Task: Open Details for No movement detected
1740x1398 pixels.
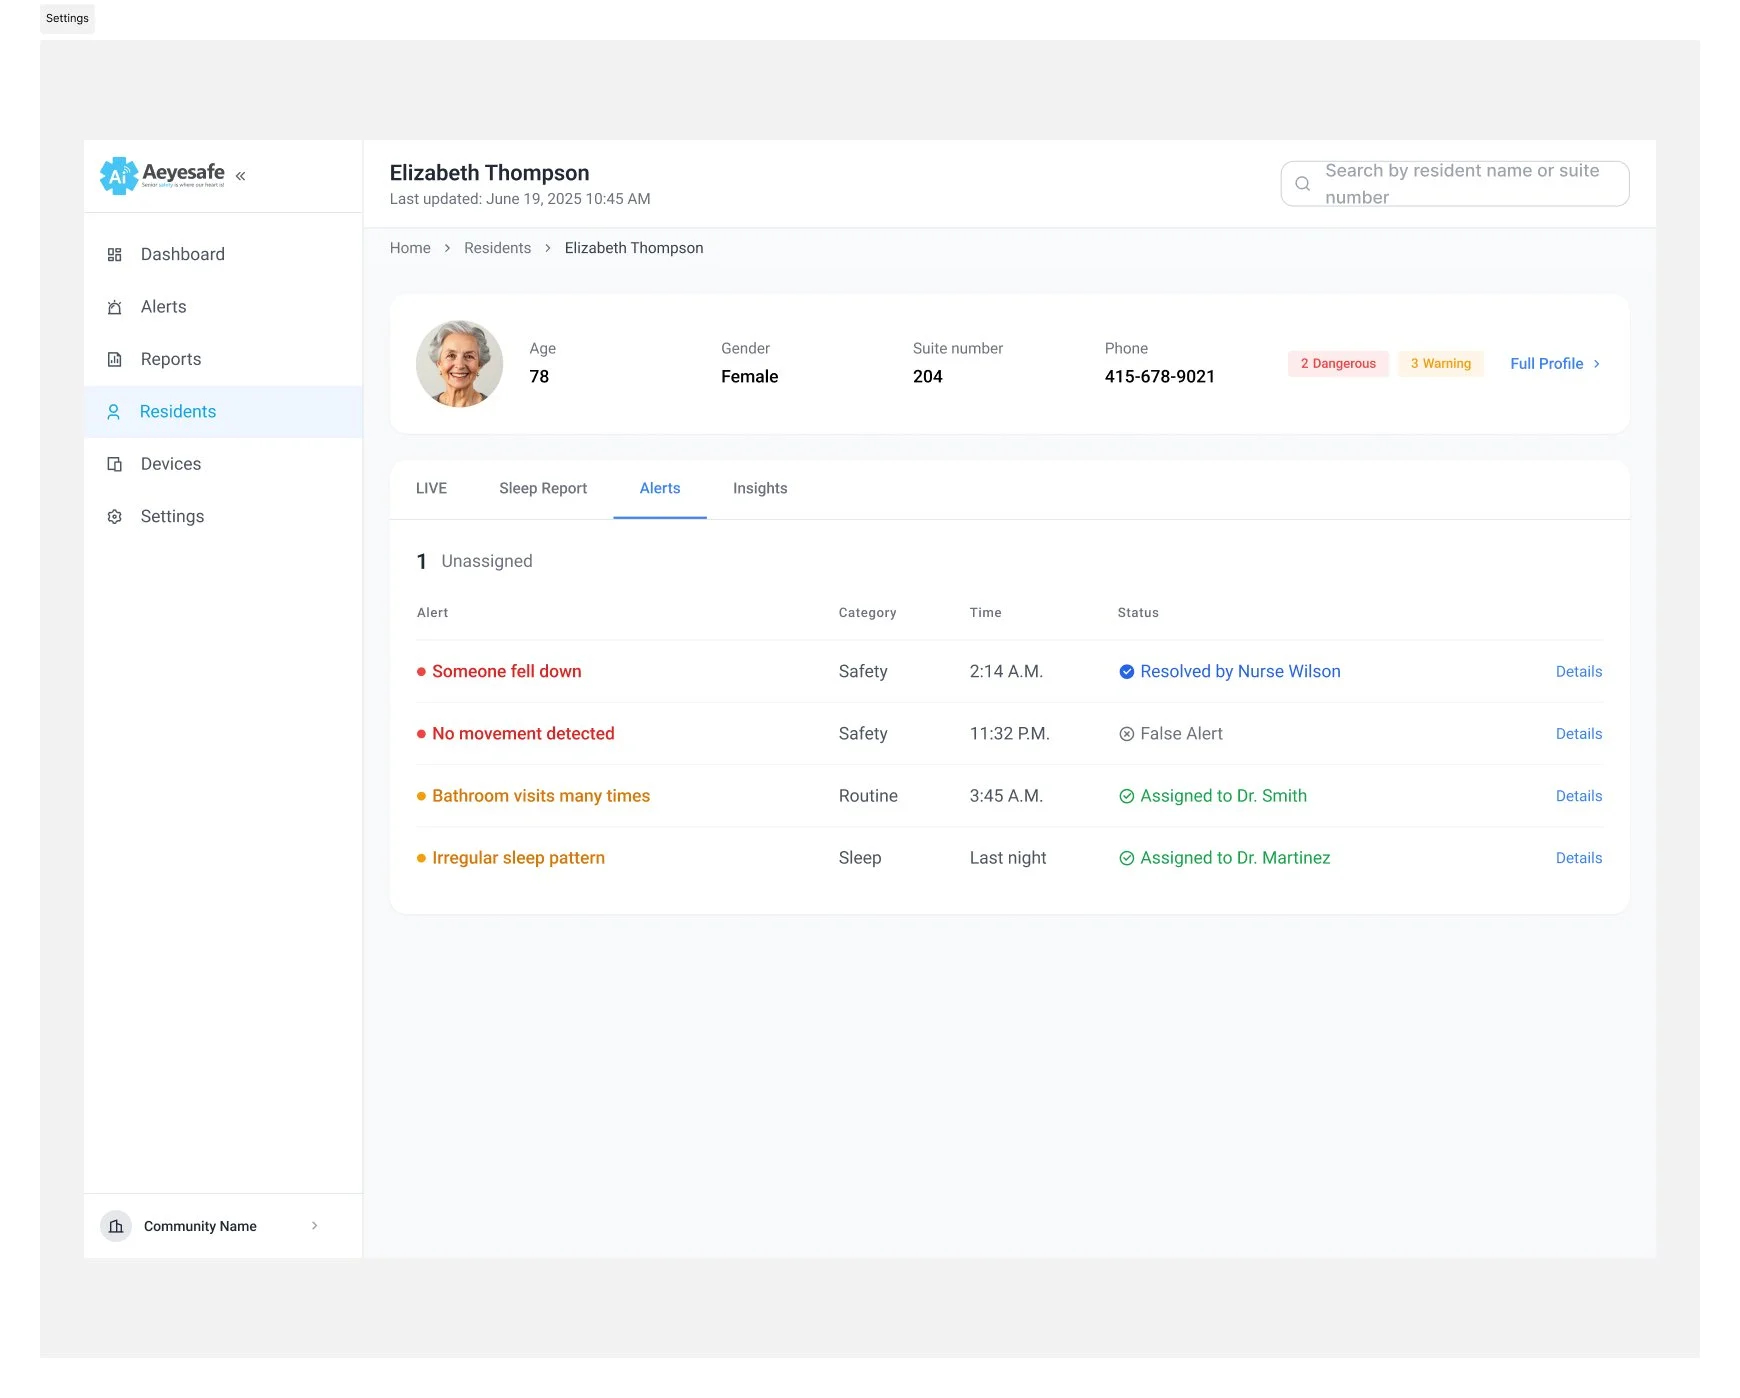Action: 1579,734
